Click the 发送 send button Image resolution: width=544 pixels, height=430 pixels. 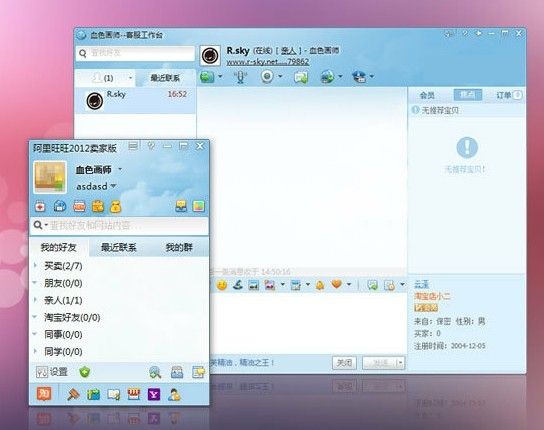380,363
